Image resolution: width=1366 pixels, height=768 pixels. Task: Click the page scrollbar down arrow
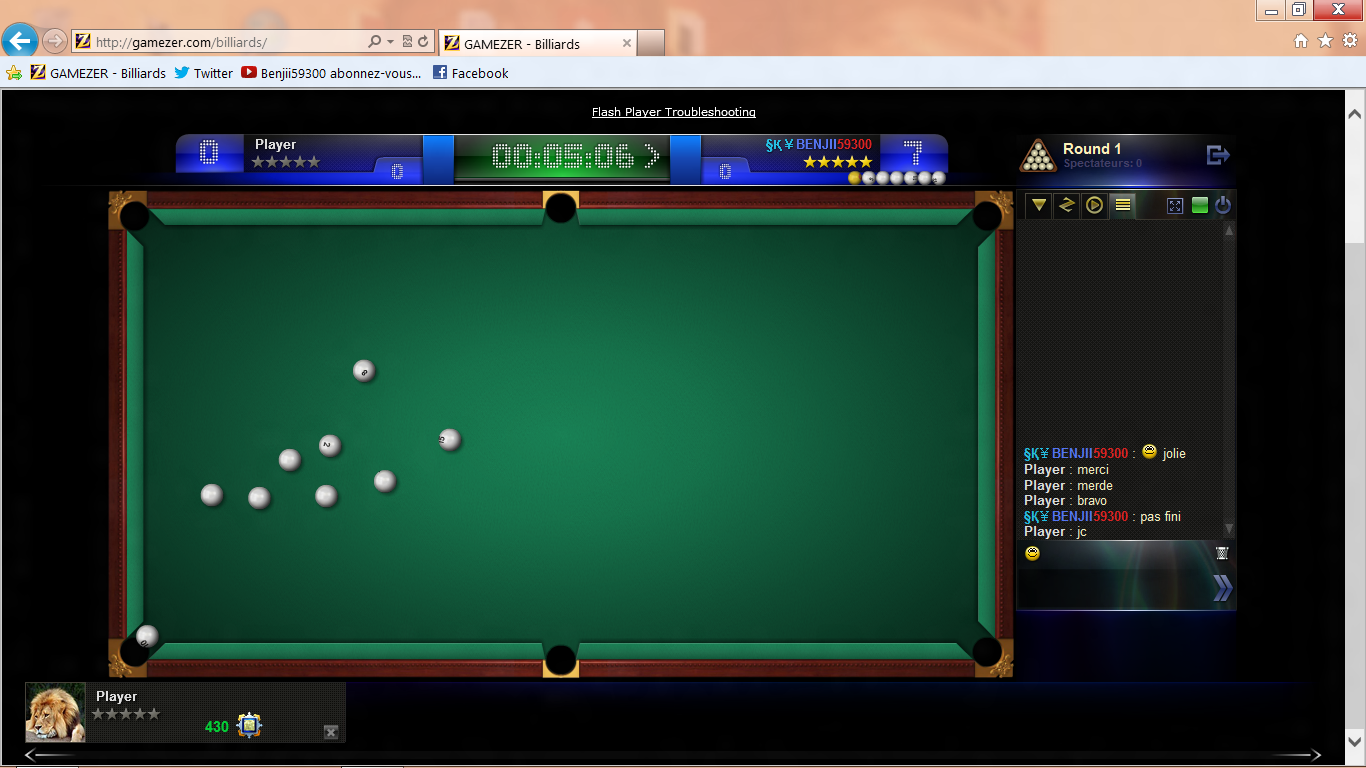point(1355,741)
